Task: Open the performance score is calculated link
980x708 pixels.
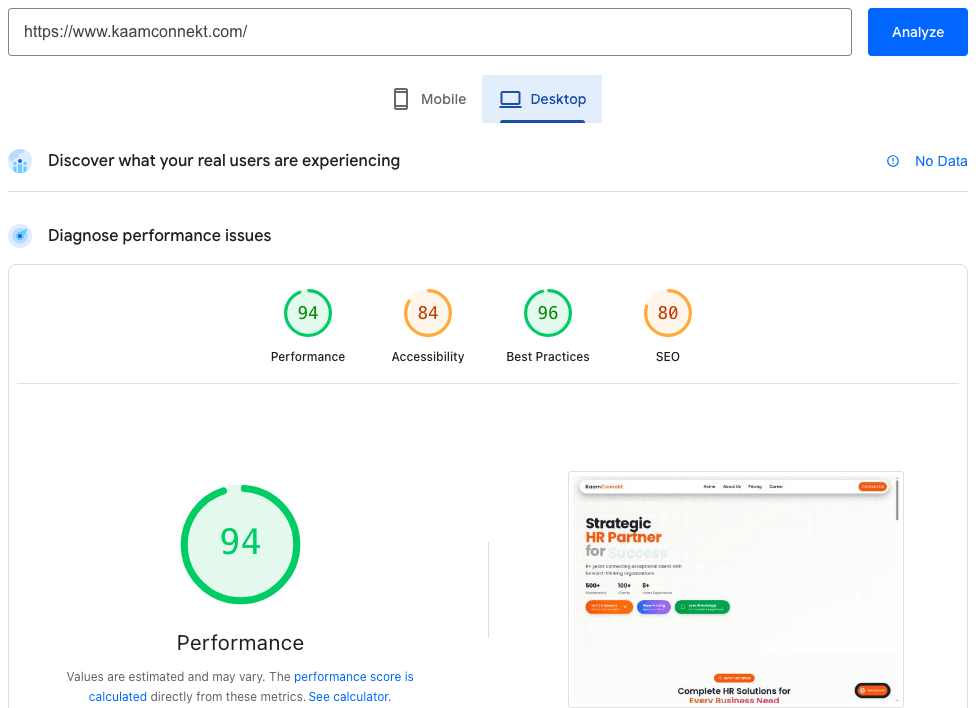Action: click(x=251, y=687)
